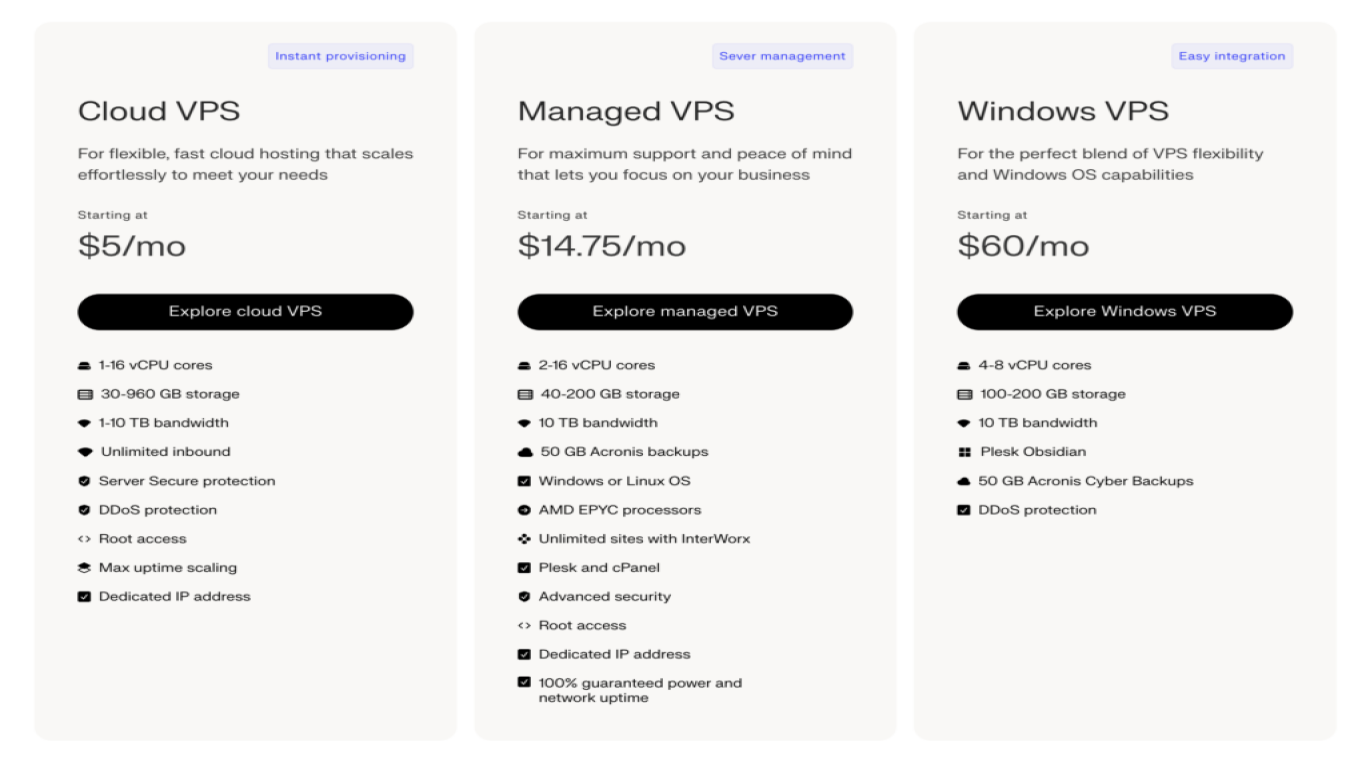Click the Managed VPS heading
Image resolution: width=1366 pixels, height=768 pixels.
tap(626, 111)
